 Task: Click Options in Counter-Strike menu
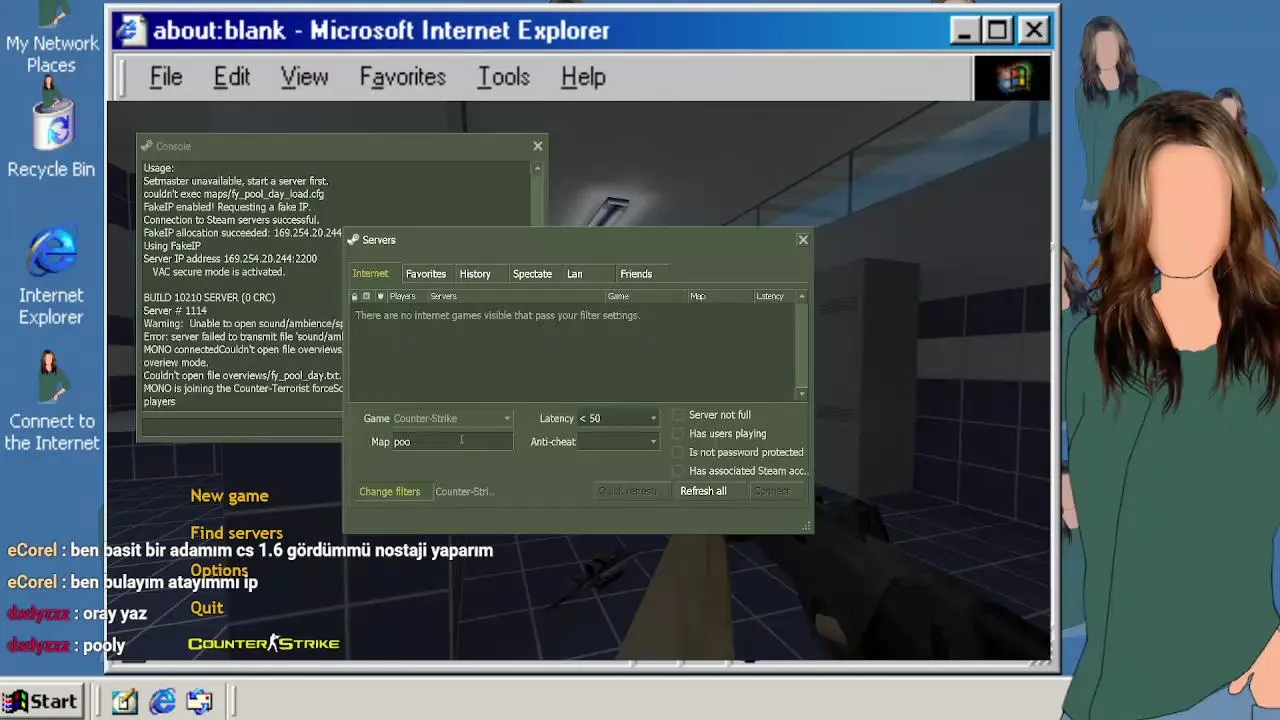click(219, 571)
